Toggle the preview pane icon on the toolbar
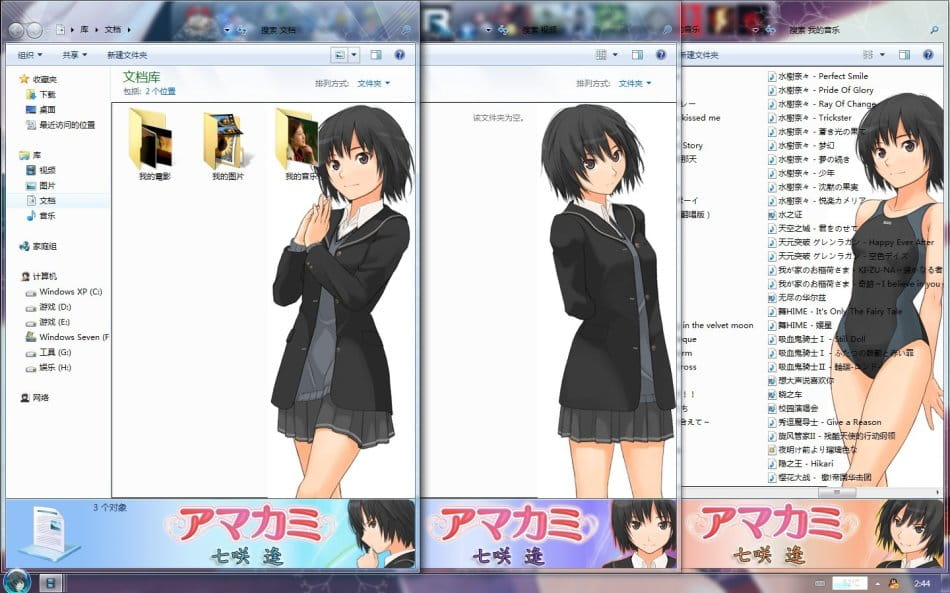 [x=375, y=54]
